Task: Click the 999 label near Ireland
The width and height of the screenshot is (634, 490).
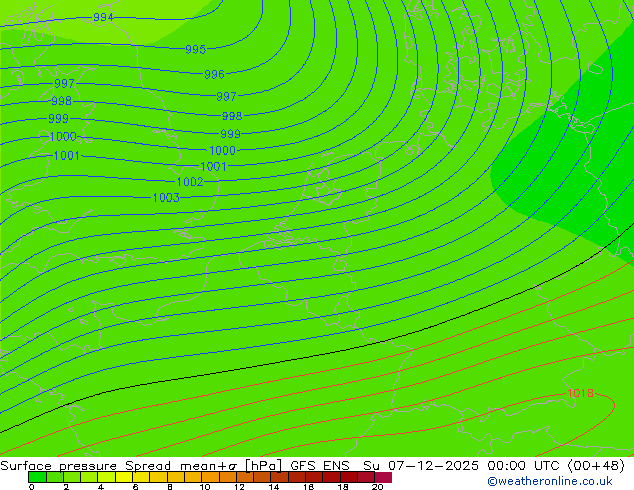Action: click(59, 118)
